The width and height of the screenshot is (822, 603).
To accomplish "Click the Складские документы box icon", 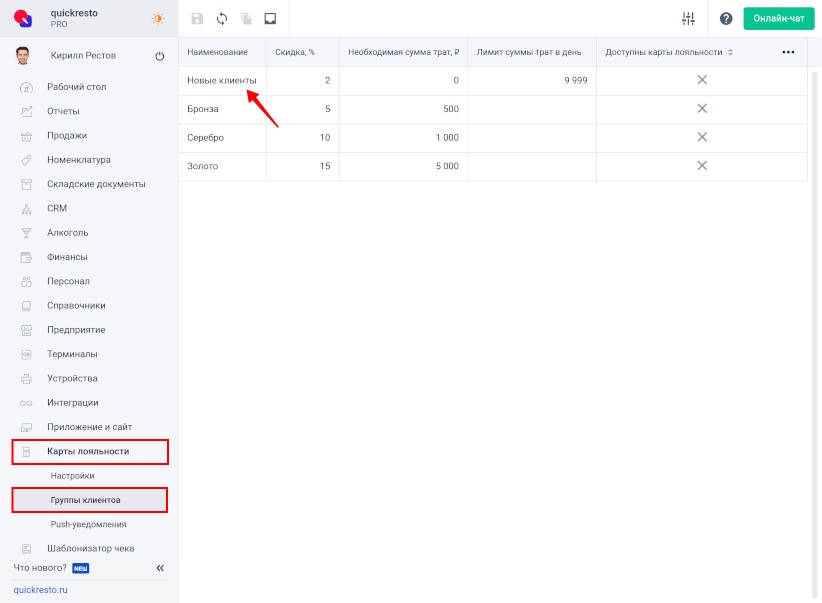I will click(26, 184).
